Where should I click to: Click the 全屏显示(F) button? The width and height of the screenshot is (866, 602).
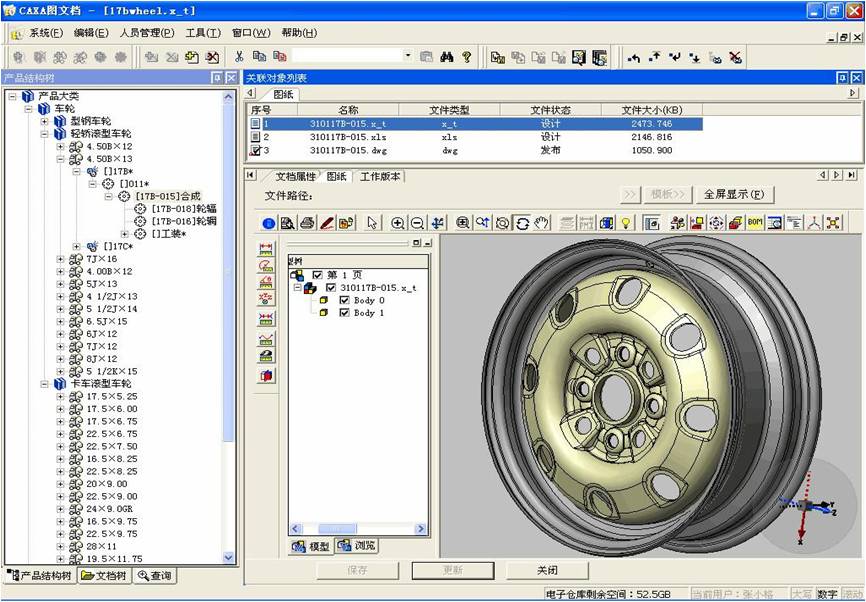734,194
